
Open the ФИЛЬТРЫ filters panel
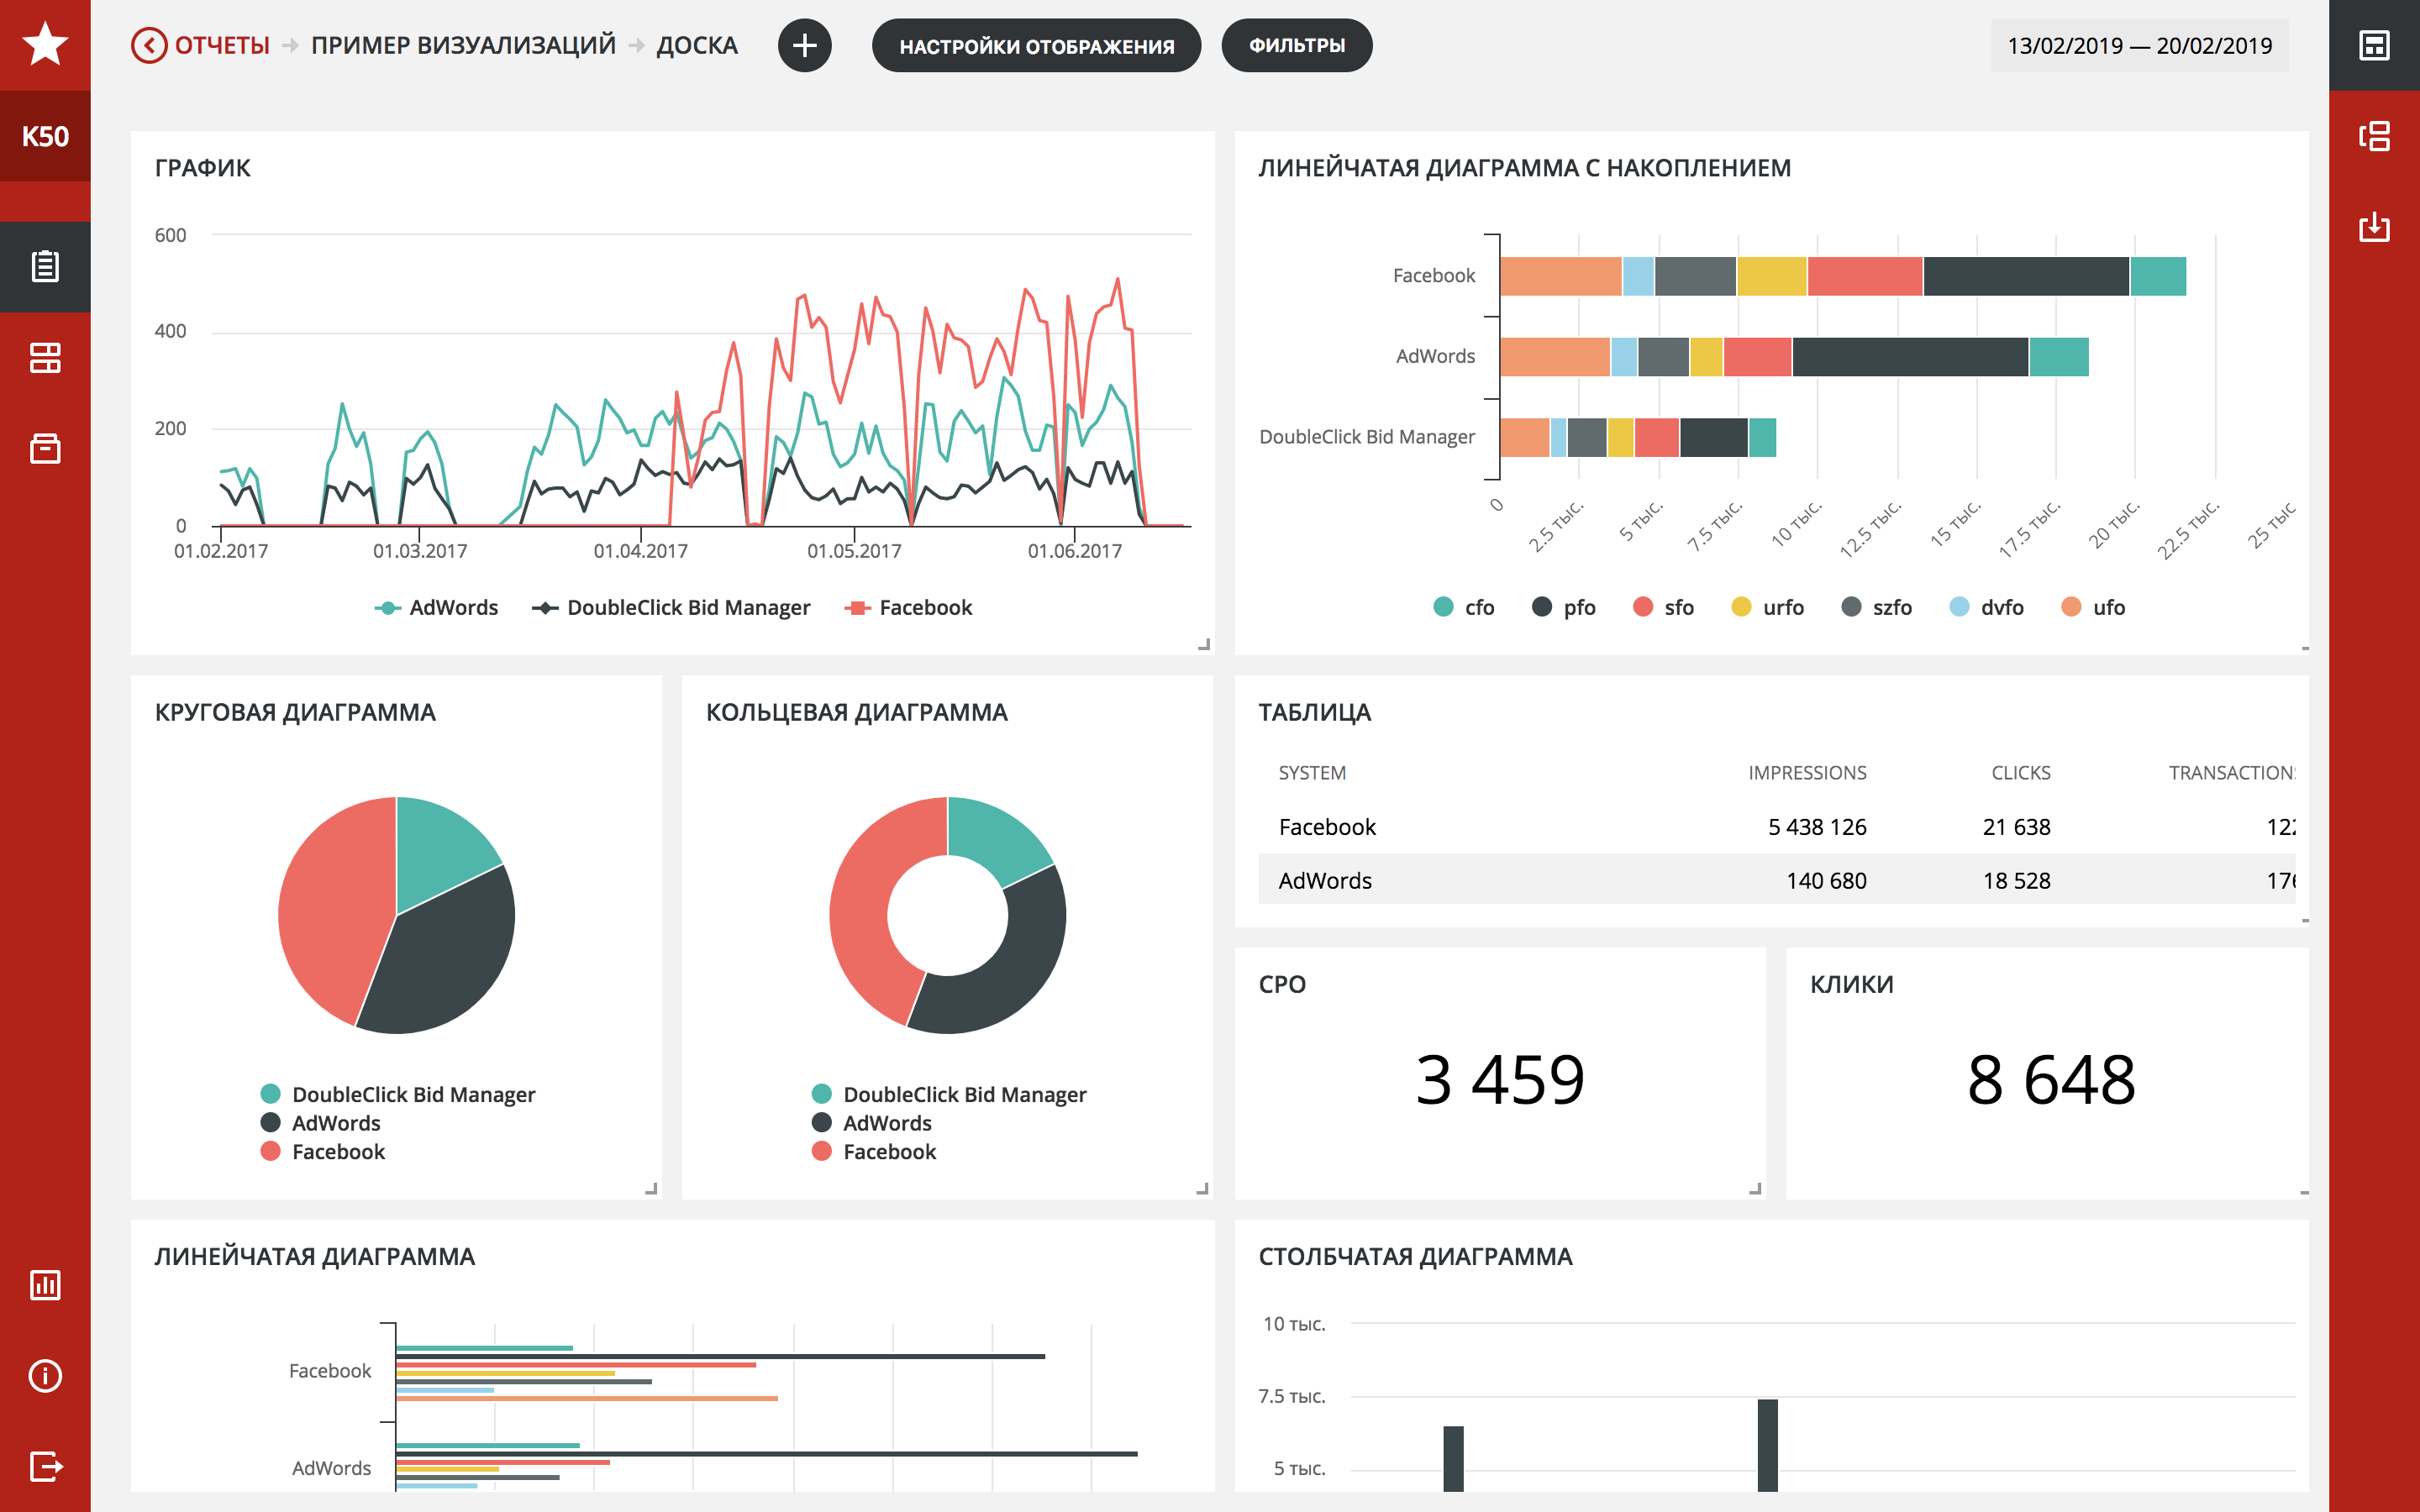point(1296,45)
